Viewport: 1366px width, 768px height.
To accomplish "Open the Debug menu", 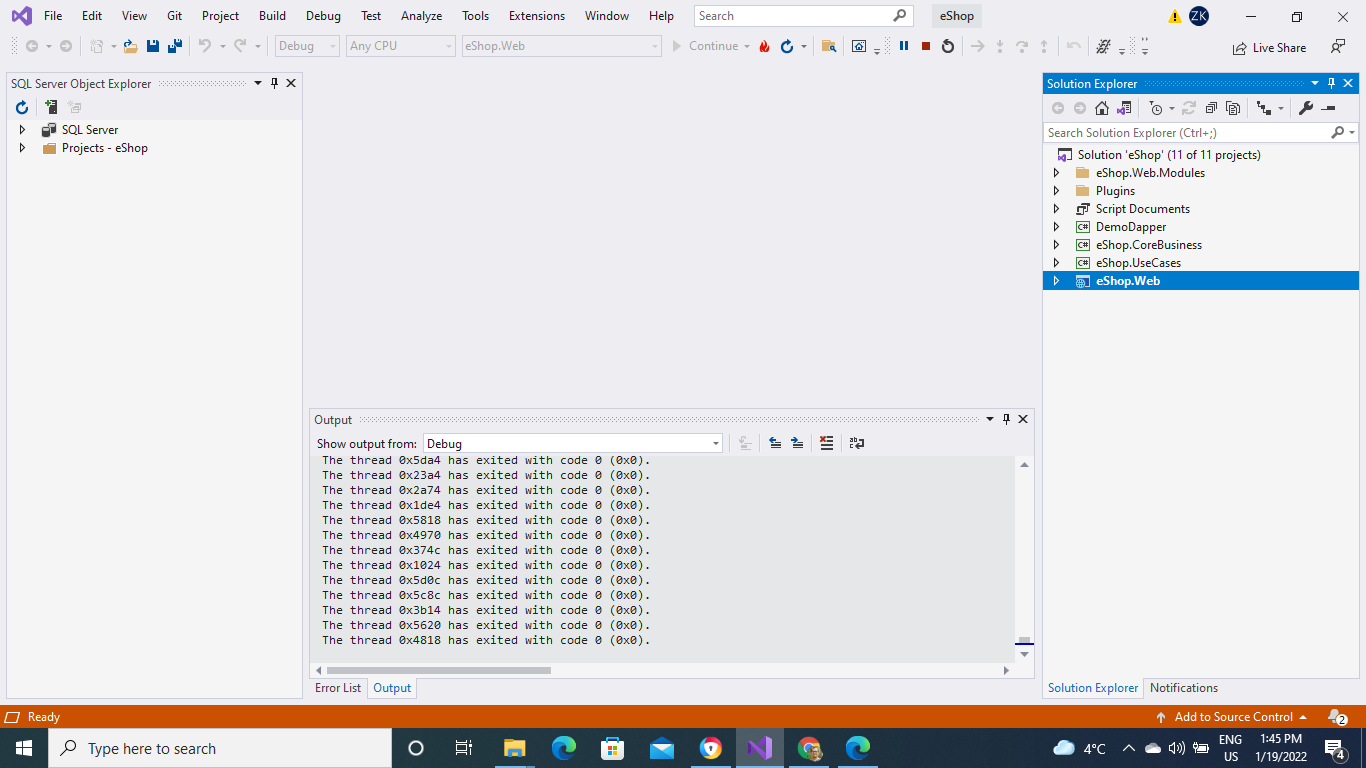I will point(323,15).
